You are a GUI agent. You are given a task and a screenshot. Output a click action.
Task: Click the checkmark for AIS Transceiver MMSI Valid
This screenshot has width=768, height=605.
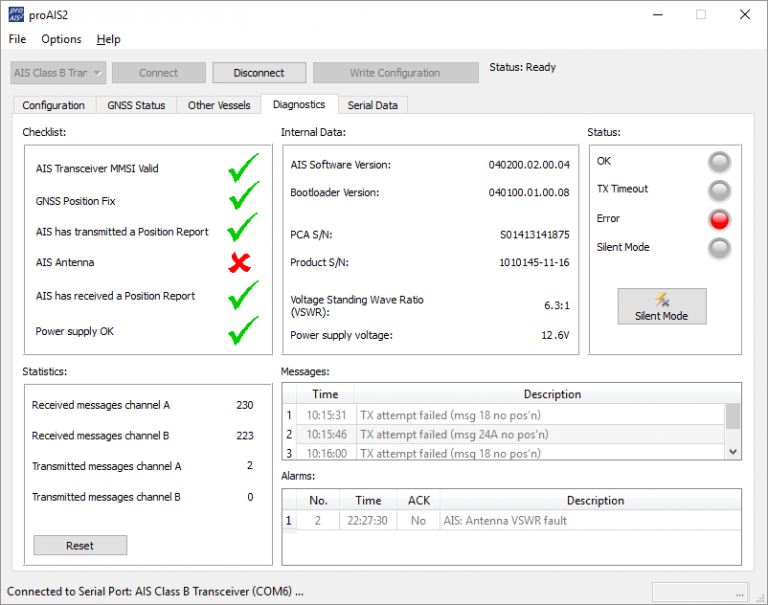point(242,167)
